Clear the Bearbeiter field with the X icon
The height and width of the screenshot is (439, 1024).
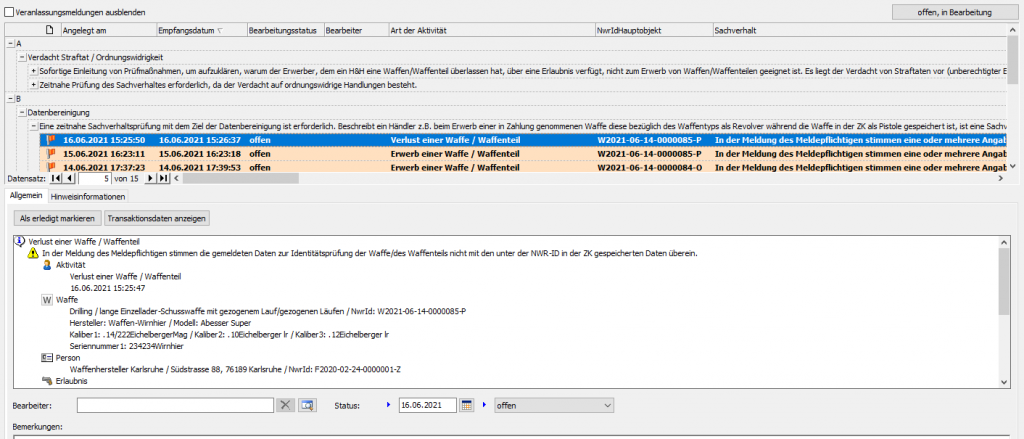pyautogui.click(x=285, y=405)
